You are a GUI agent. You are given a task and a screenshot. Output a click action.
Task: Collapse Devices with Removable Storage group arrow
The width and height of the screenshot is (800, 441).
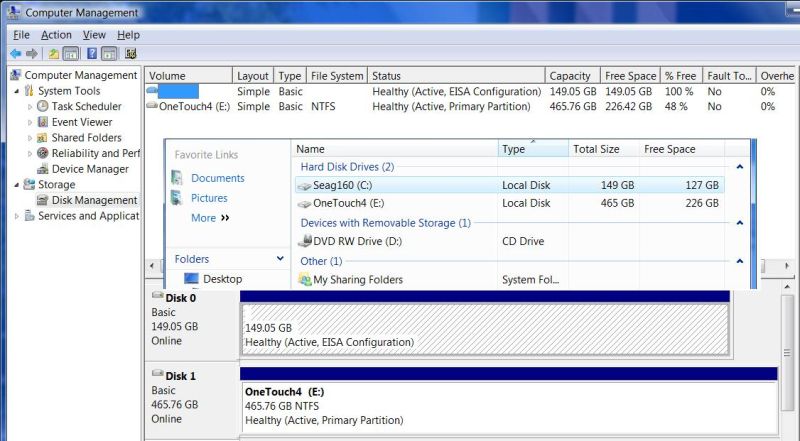click(x=740, y=223)
